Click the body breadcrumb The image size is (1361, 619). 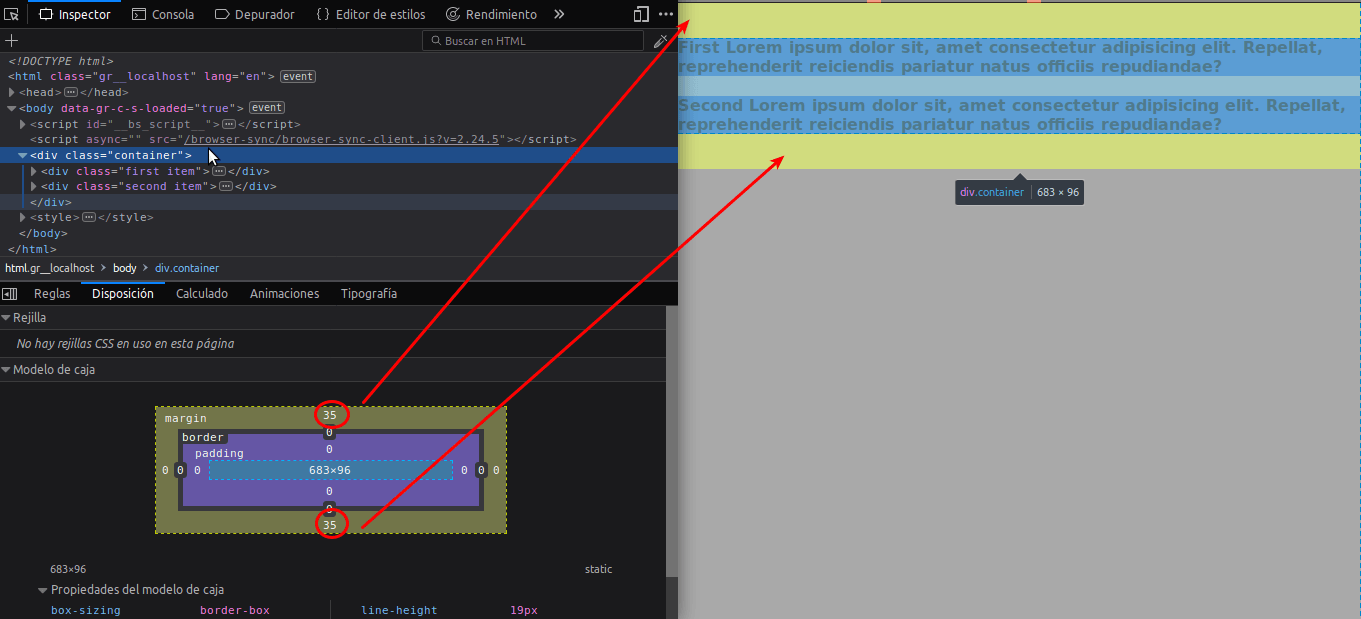(x=124, y=268)
